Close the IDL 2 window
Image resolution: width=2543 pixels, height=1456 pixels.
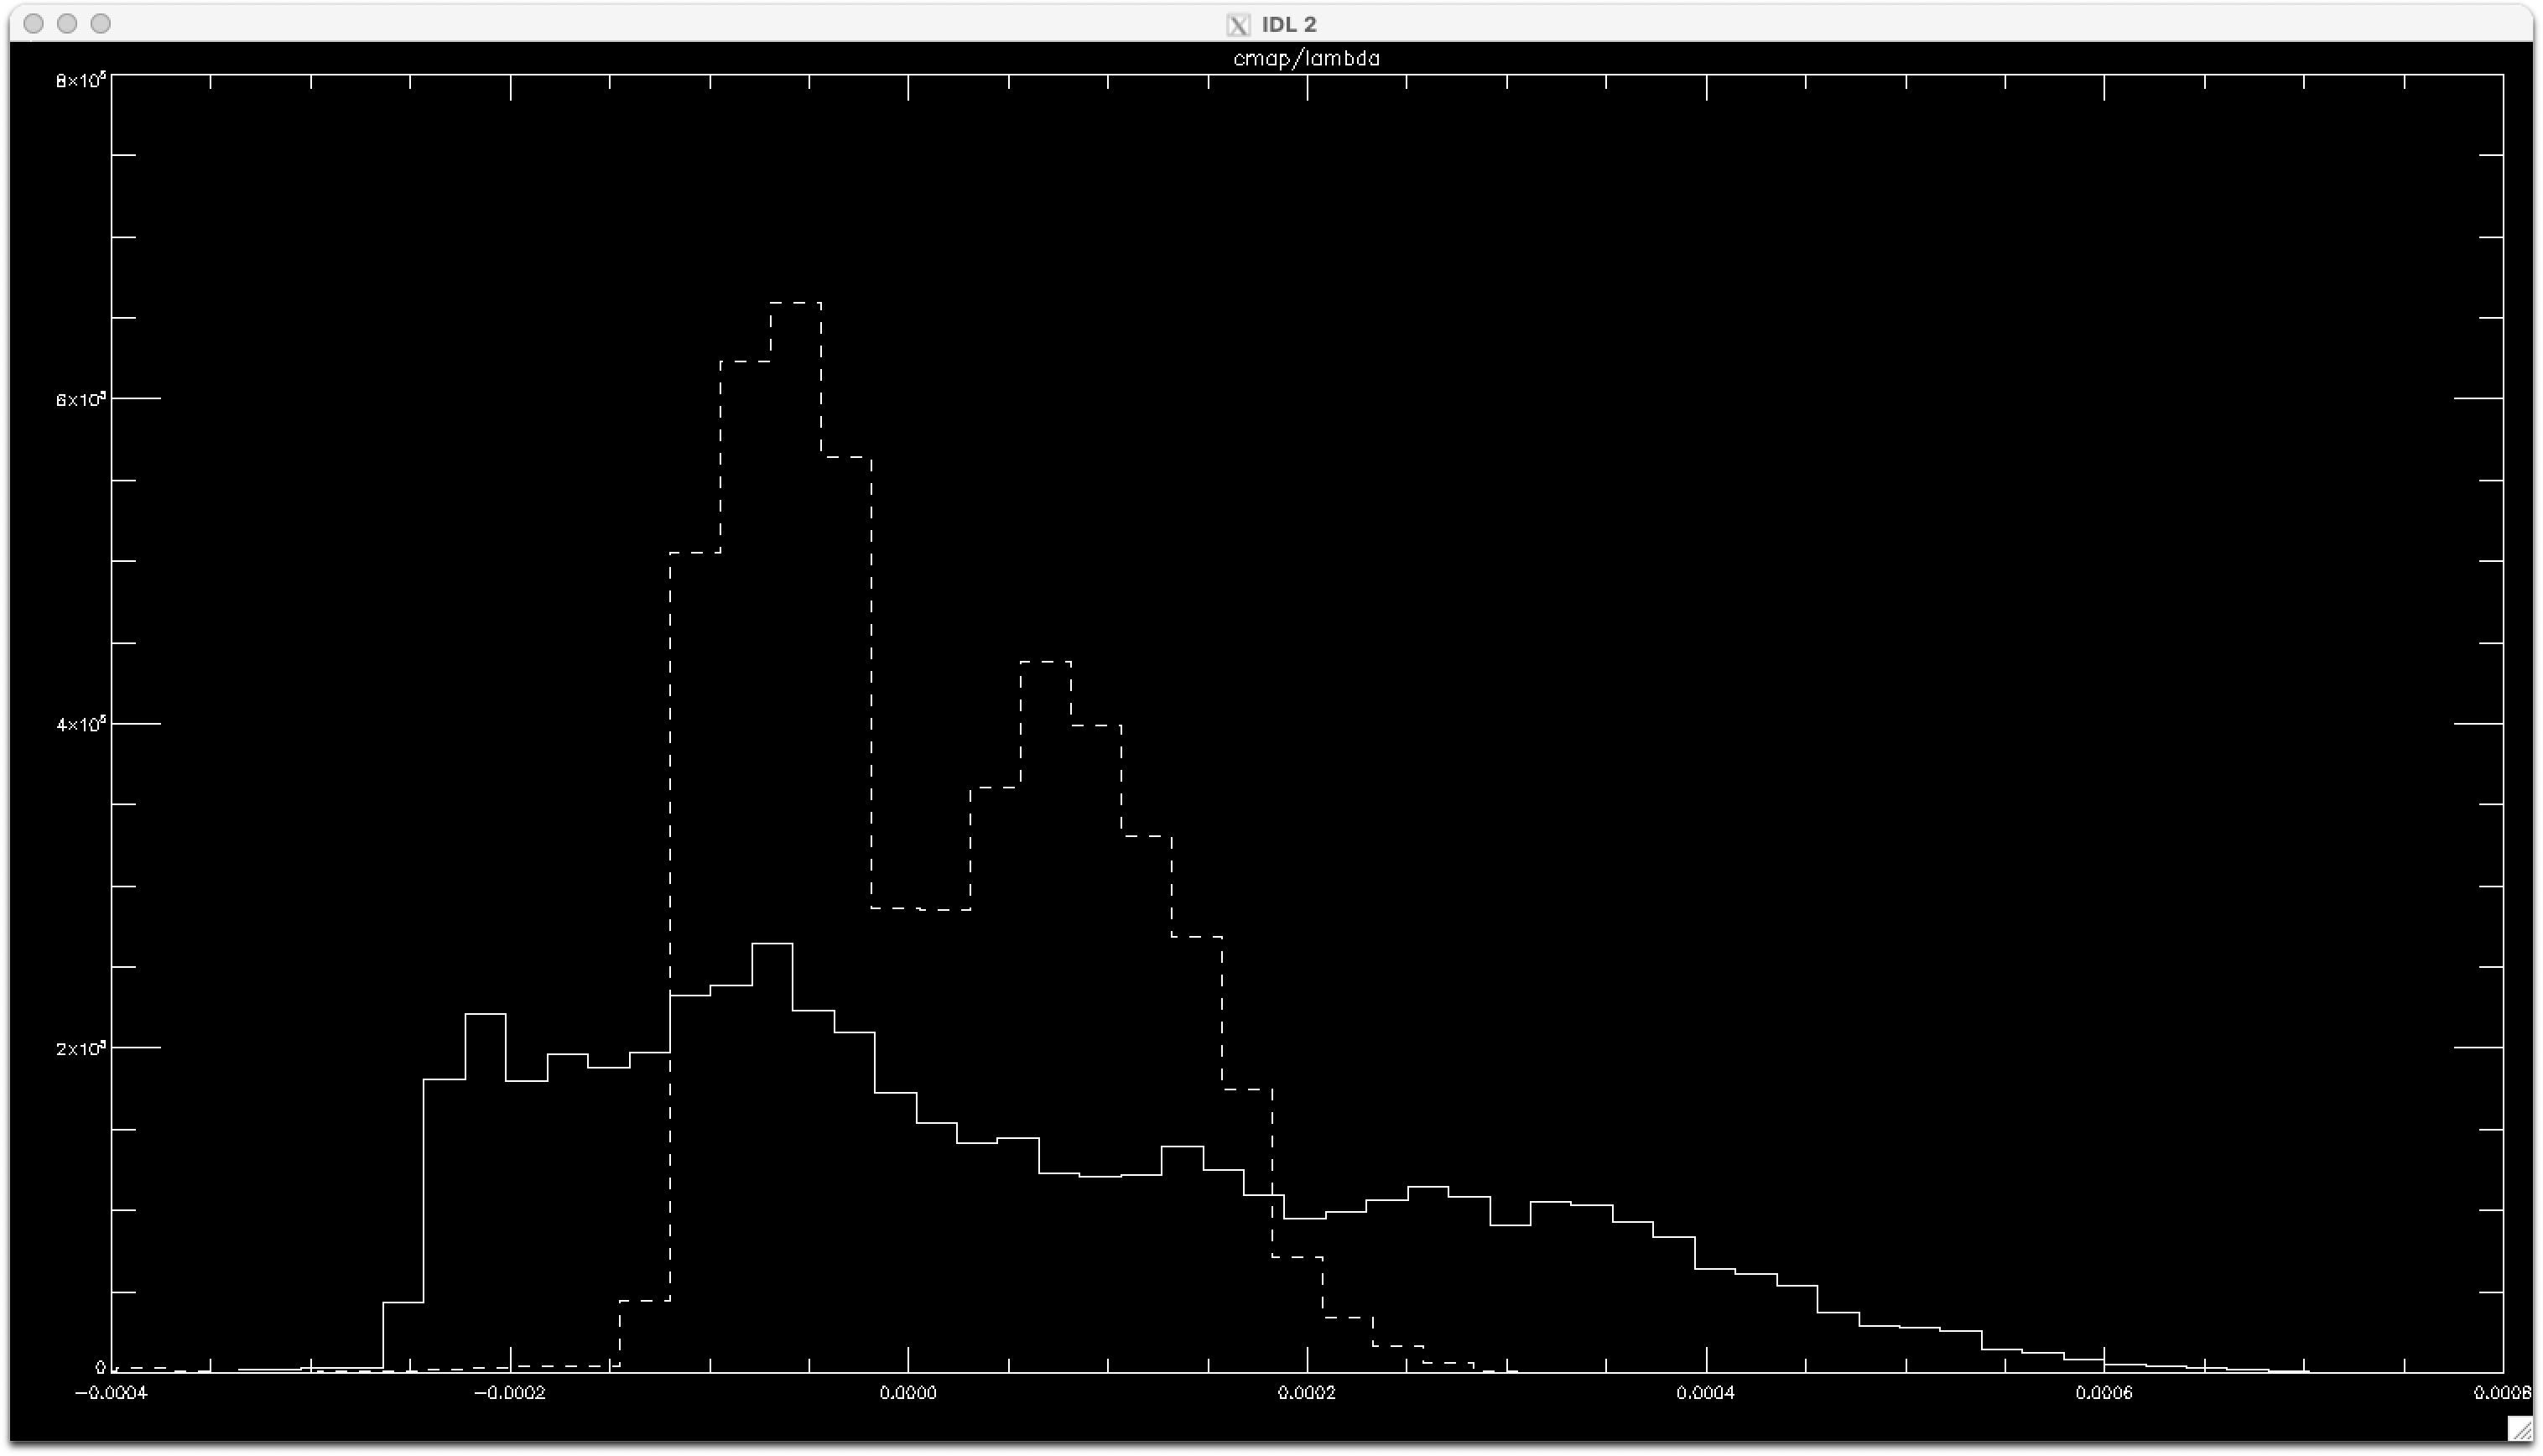click(33, 23)
